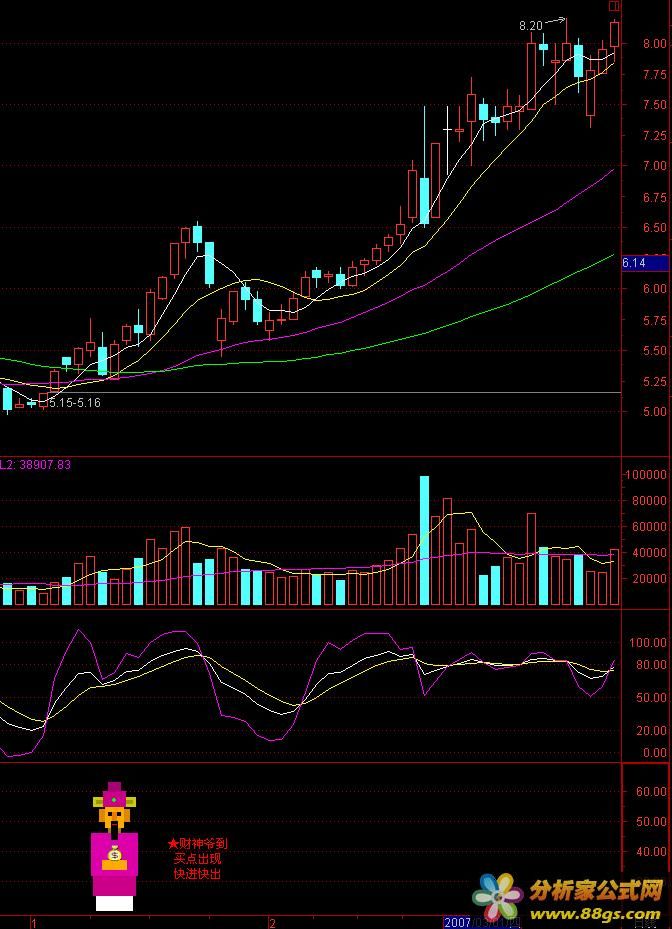Viewport: 672px width, 929px height.
Task: Click the 6.50 price axis label
Action: pos(654,228)
